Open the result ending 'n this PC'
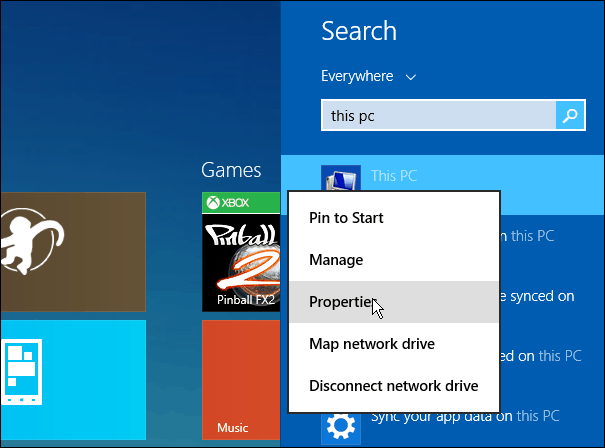Viewport: 605px width, 448px height. pos(527,236)
